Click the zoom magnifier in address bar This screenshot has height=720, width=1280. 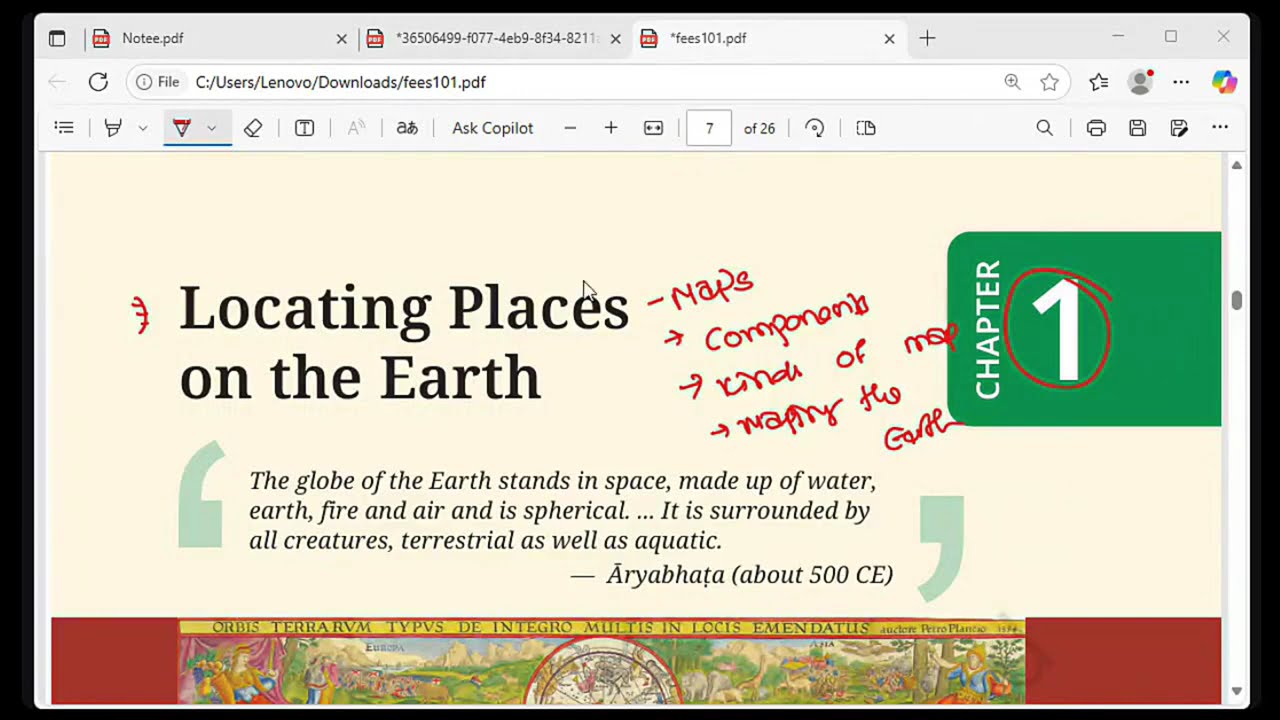coord(1012,82)
